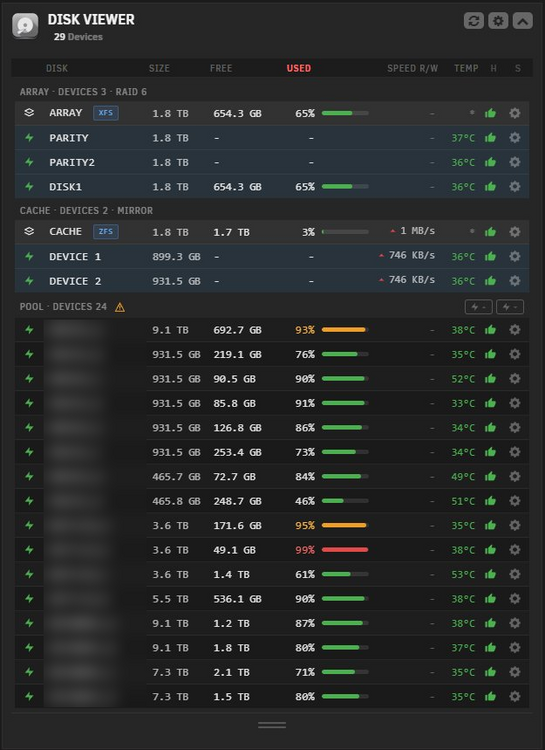Open gear settings for DEVICE 2
This screenshot has height=750, width=545.
[x=515, y=281]
